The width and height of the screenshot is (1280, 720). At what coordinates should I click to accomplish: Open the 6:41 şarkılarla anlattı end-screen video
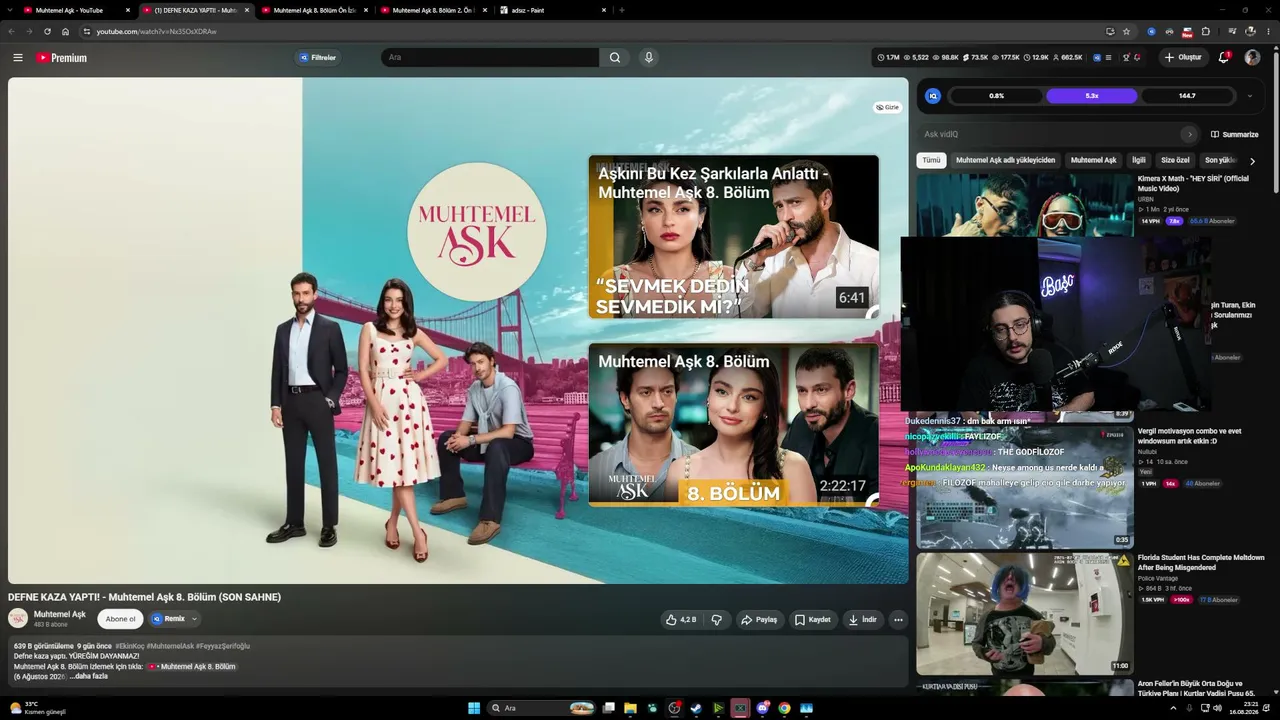[733, 237]
